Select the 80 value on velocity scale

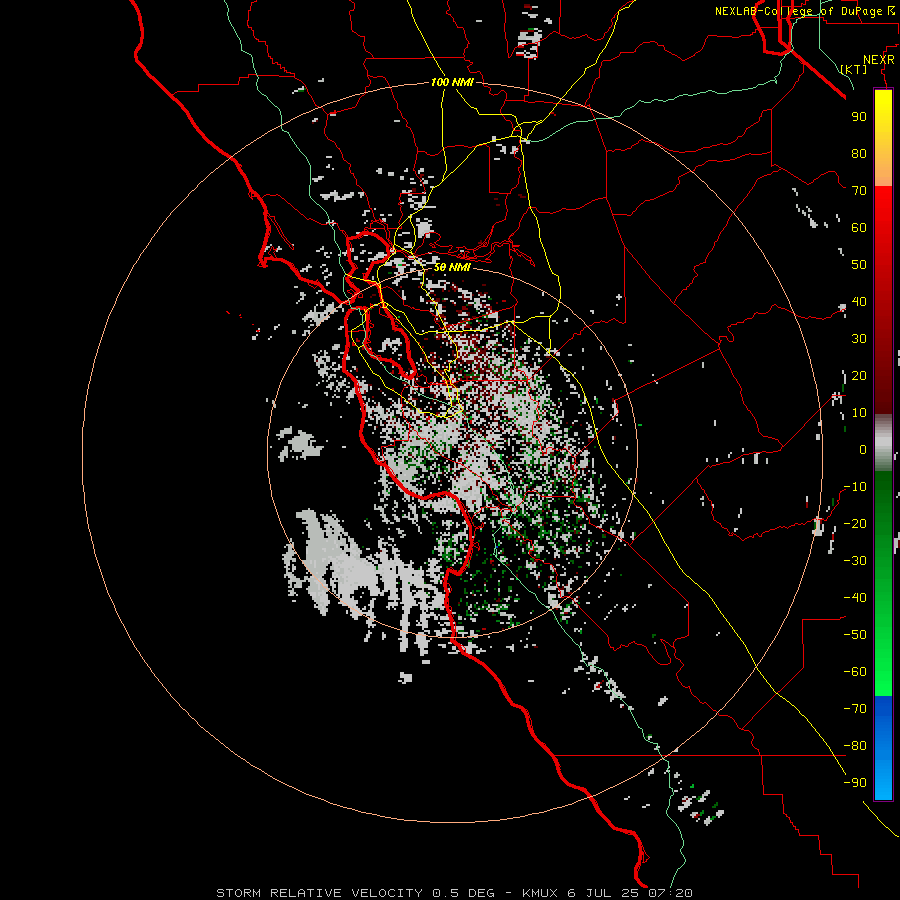(x=859, y=154)
